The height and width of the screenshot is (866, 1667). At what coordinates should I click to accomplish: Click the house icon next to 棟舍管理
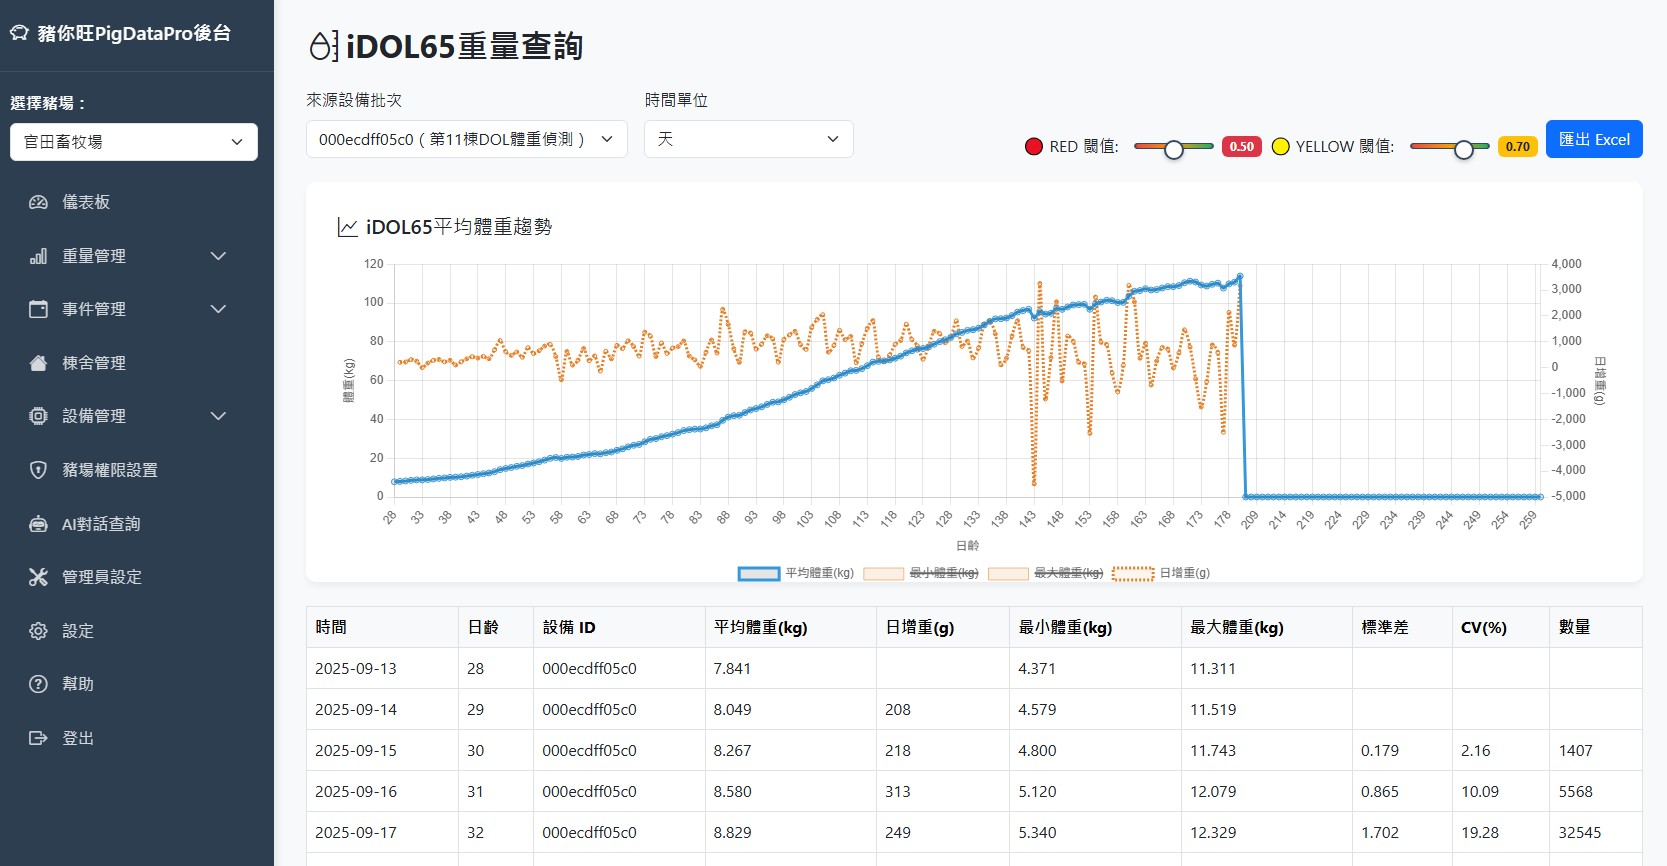point(38,363)
